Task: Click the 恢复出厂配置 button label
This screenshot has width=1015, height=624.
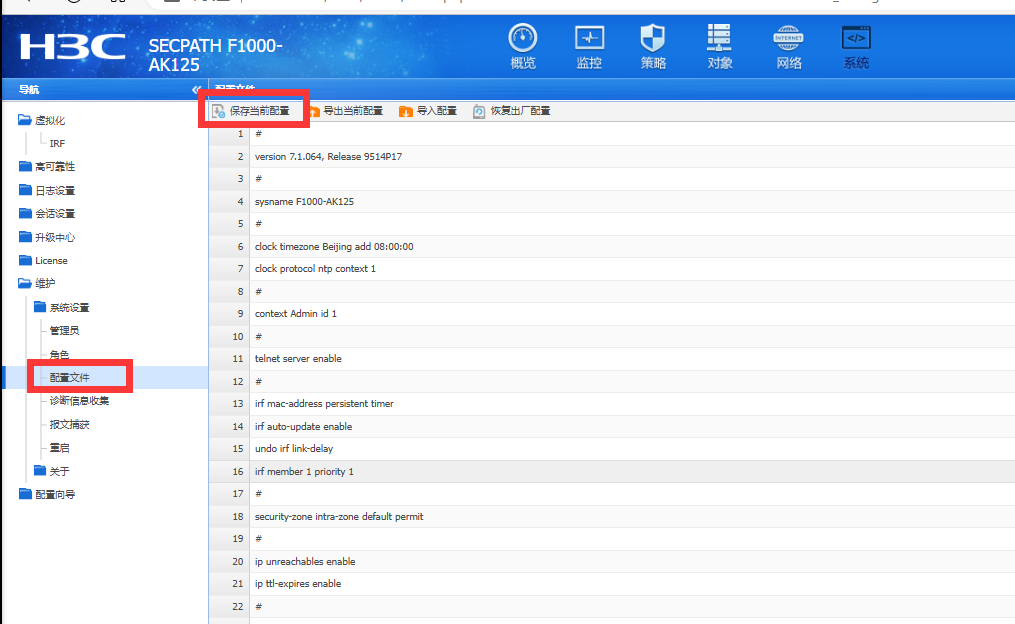Action: click(520, 111)
